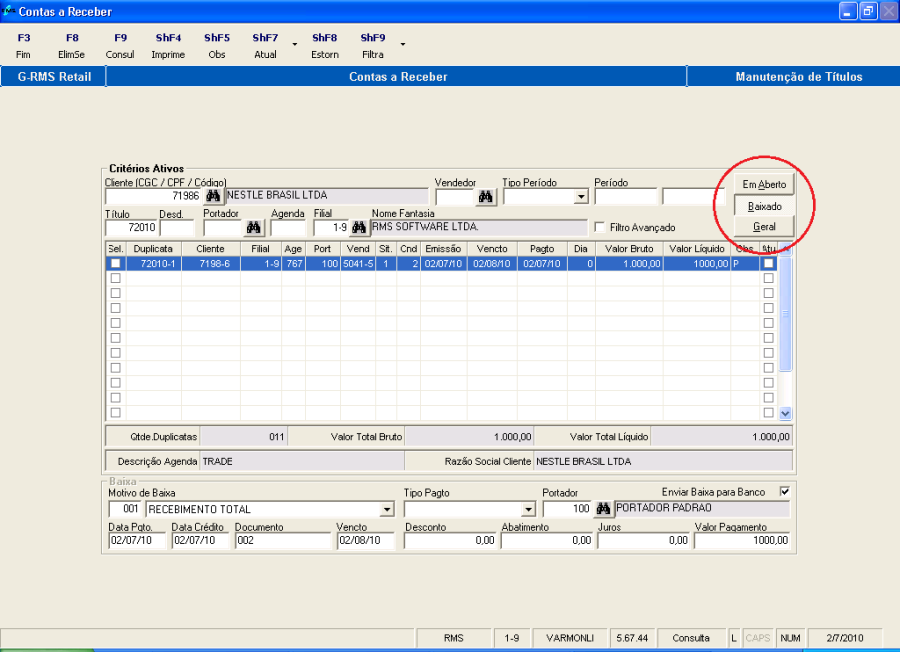Expand the Tipo Período dropdown
Screen dimensions: 900x652
point(580,197)
